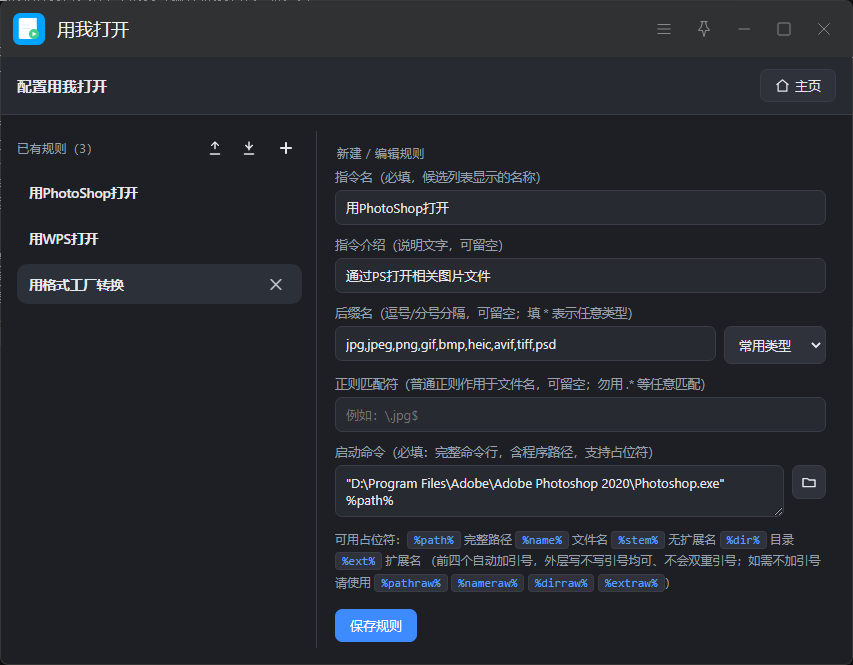Pin the window with pin icon

point(704,29)
